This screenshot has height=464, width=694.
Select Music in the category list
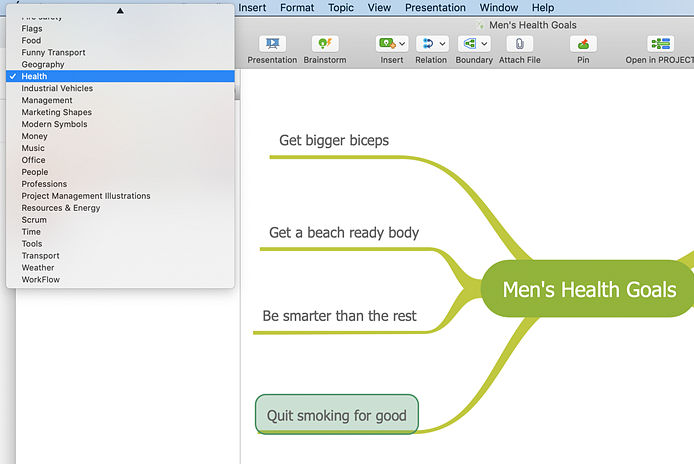120,148
